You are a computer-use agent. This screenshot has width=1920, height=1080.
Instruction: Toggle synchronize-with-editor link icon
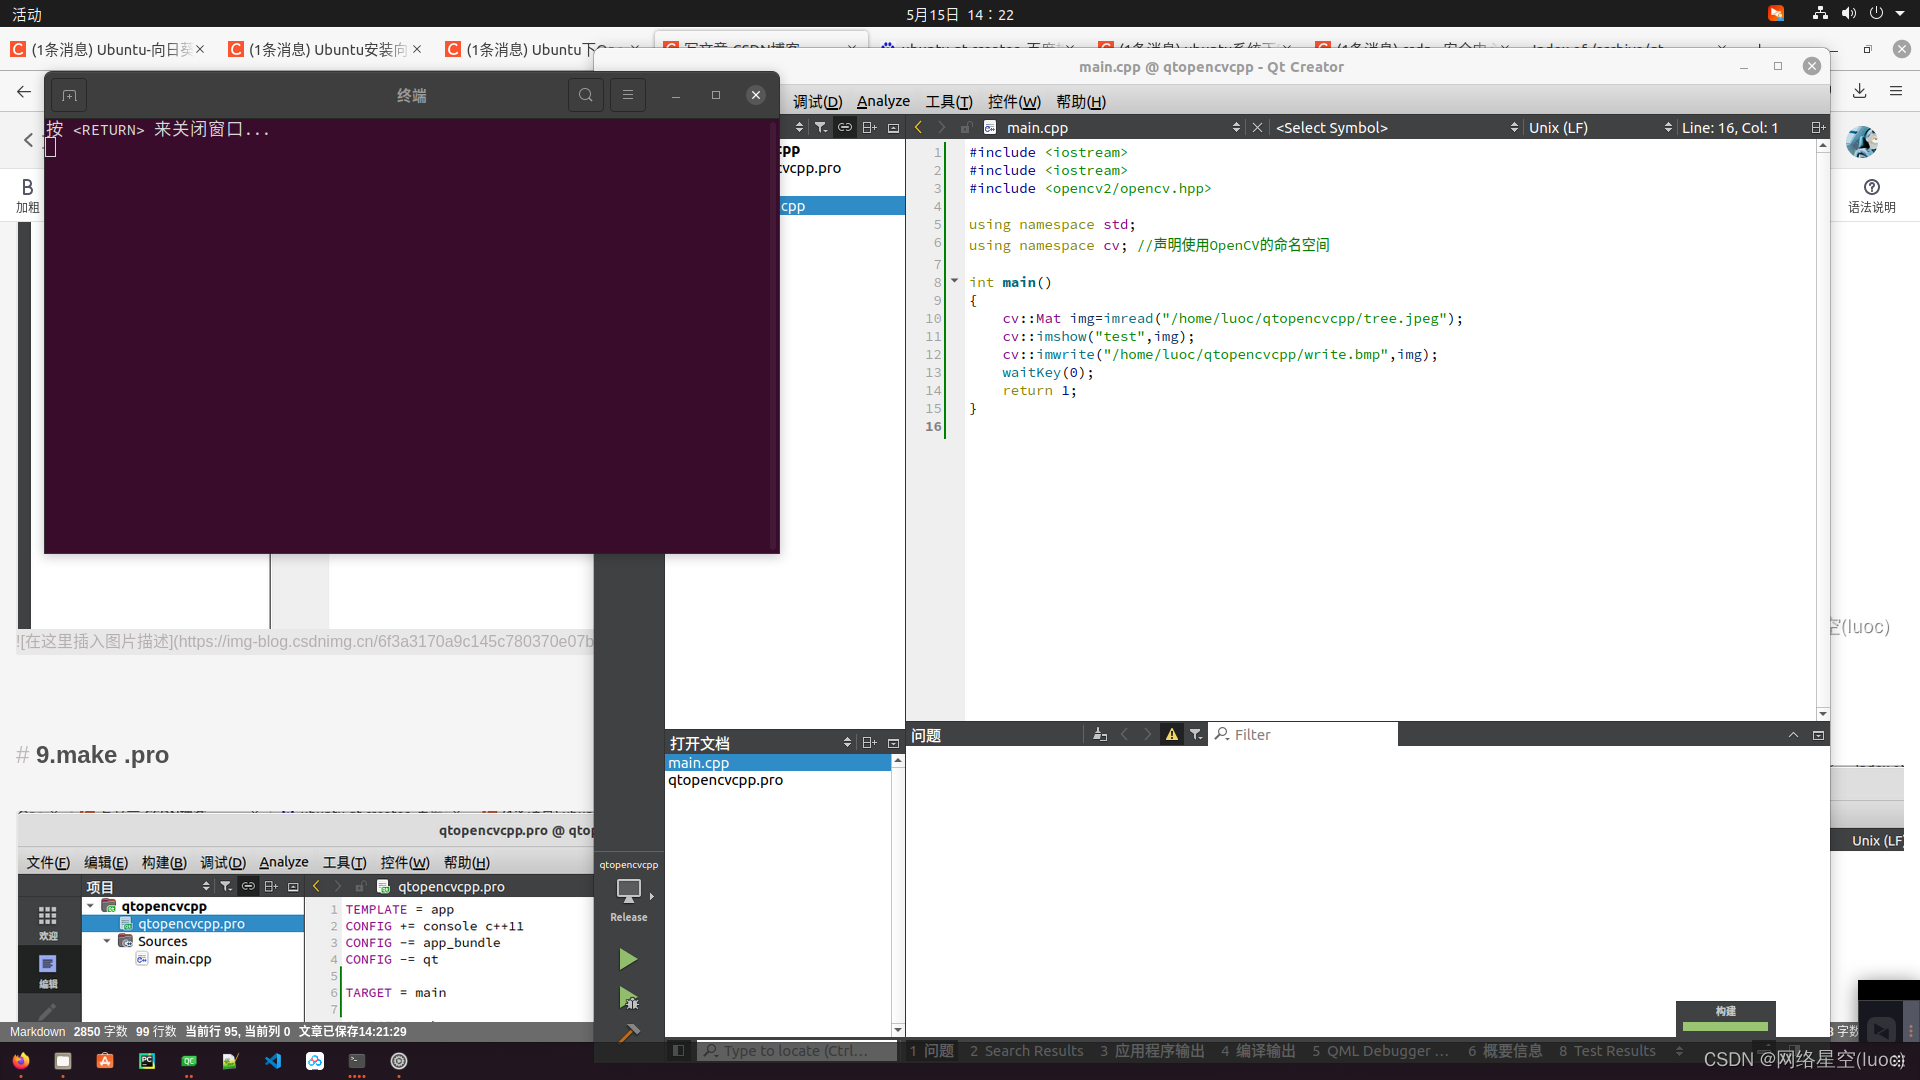click(x=844, y=128)
